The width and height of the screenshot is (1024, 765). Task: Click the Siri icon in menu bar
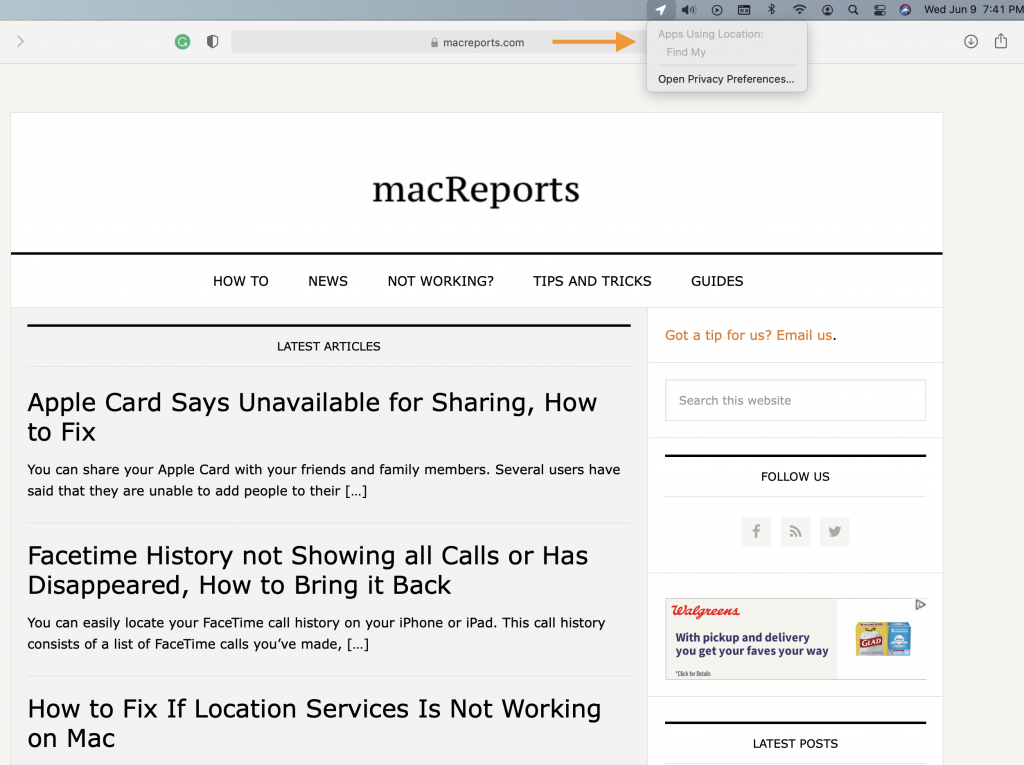point(905,10)
